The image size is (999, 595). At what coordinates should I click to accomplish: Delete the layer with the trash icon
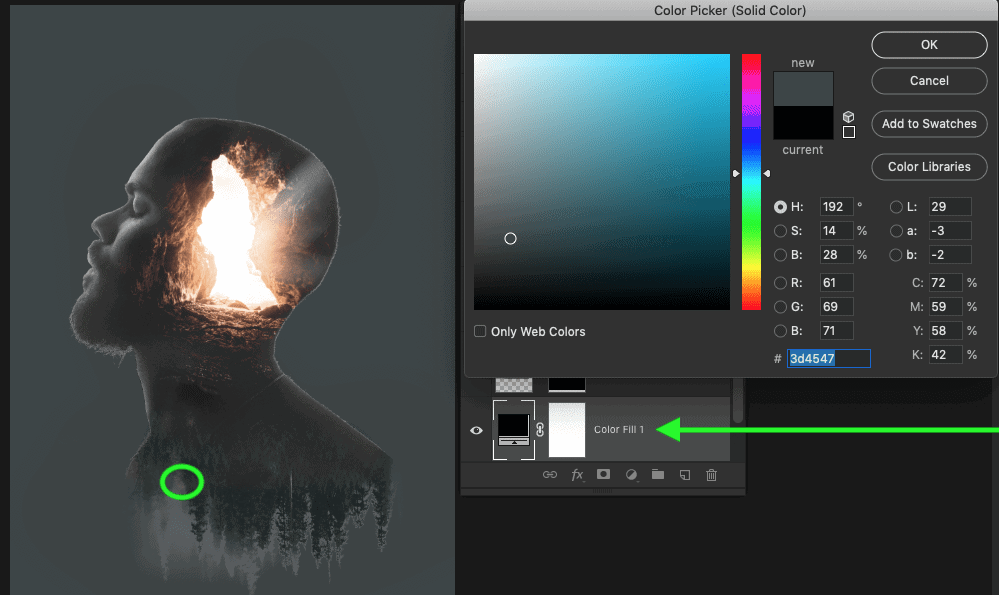(711, 475)
